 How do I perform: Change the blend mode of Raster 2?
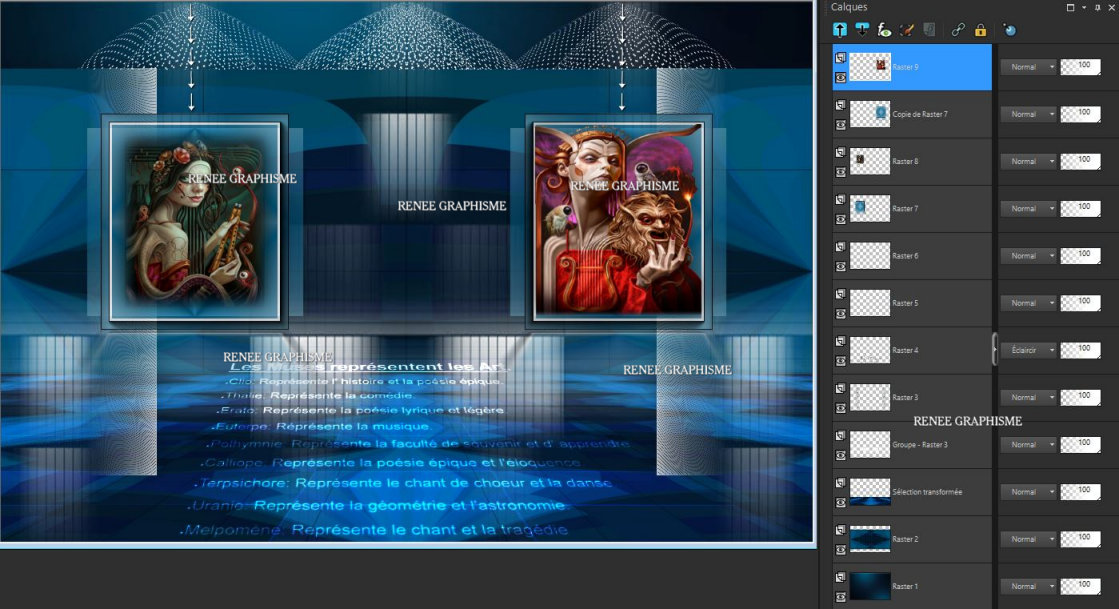(x=1028, y=539)
